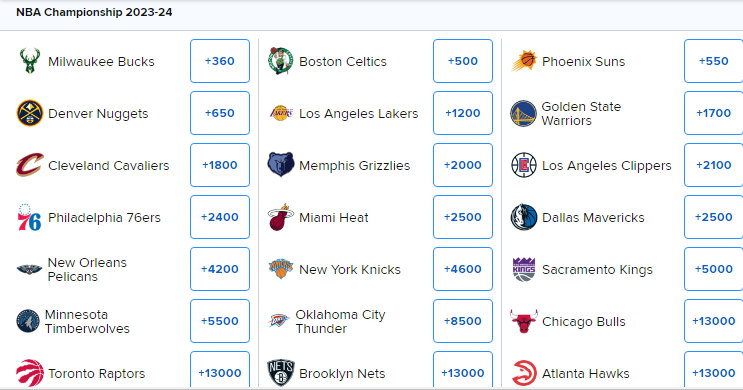Image resolution: width=743 pixels, height=390 pixels.
Task: Pick the Lakers +1200 odds button
Action: point(463,113)
